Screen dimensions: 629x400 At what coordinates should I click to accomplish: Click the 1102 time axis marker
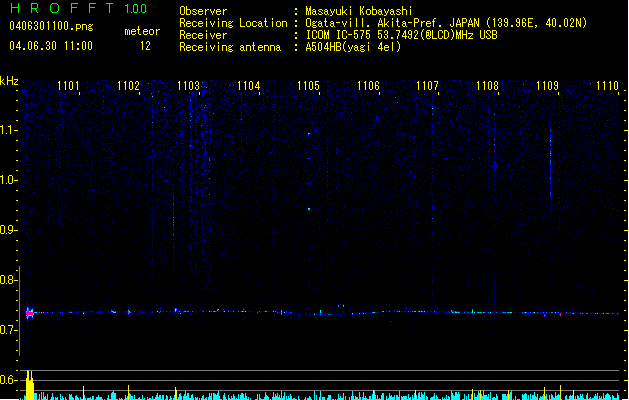128,85
